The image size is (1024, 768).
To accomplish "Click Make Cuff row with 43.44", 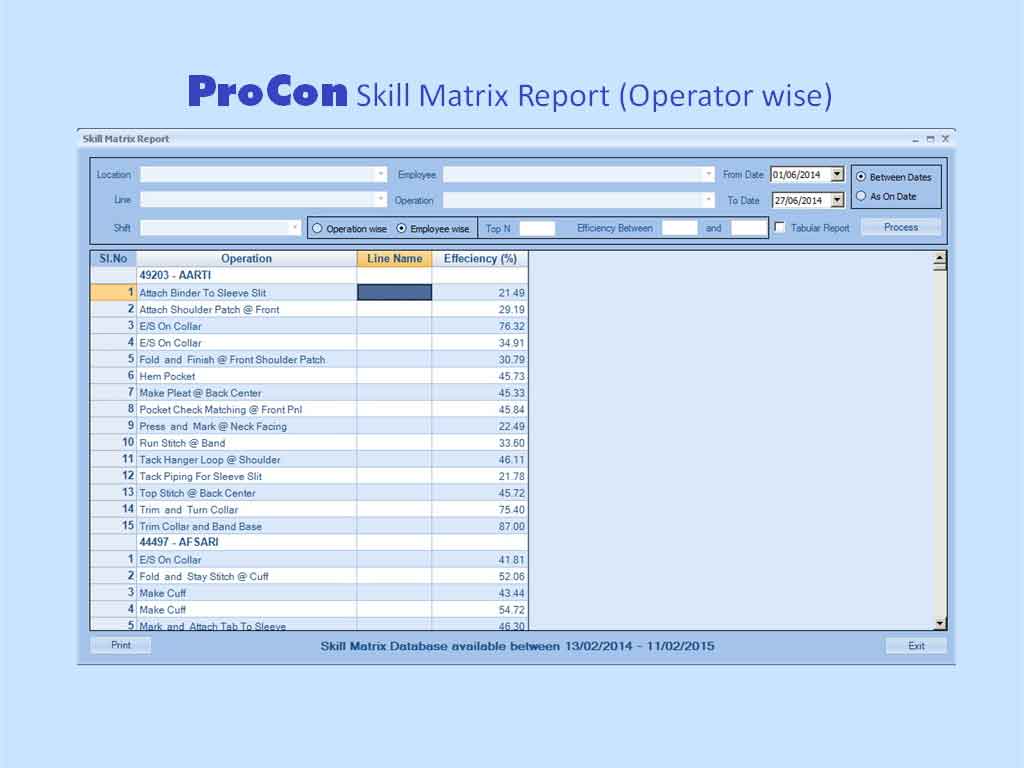I will pos(309,593).
